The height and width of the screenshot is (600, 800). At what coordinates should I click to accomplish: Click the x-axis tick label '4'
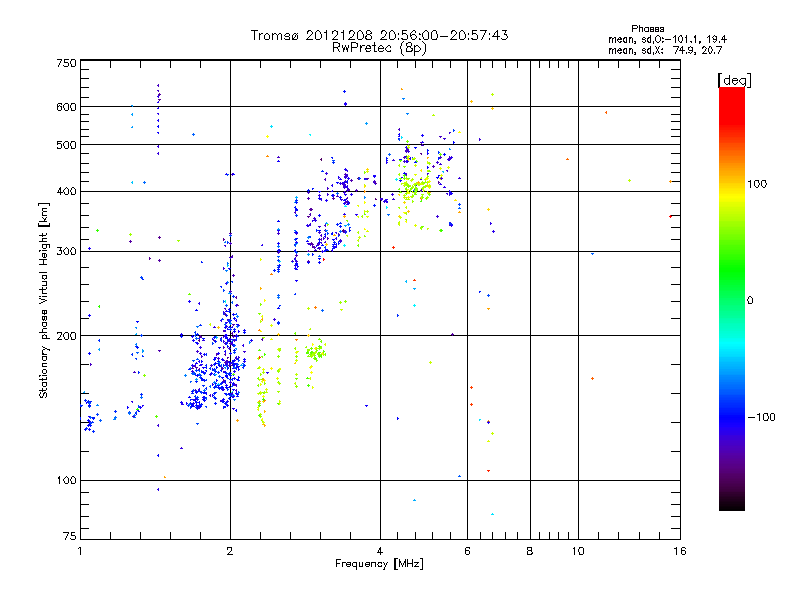[x=380, y=551]
